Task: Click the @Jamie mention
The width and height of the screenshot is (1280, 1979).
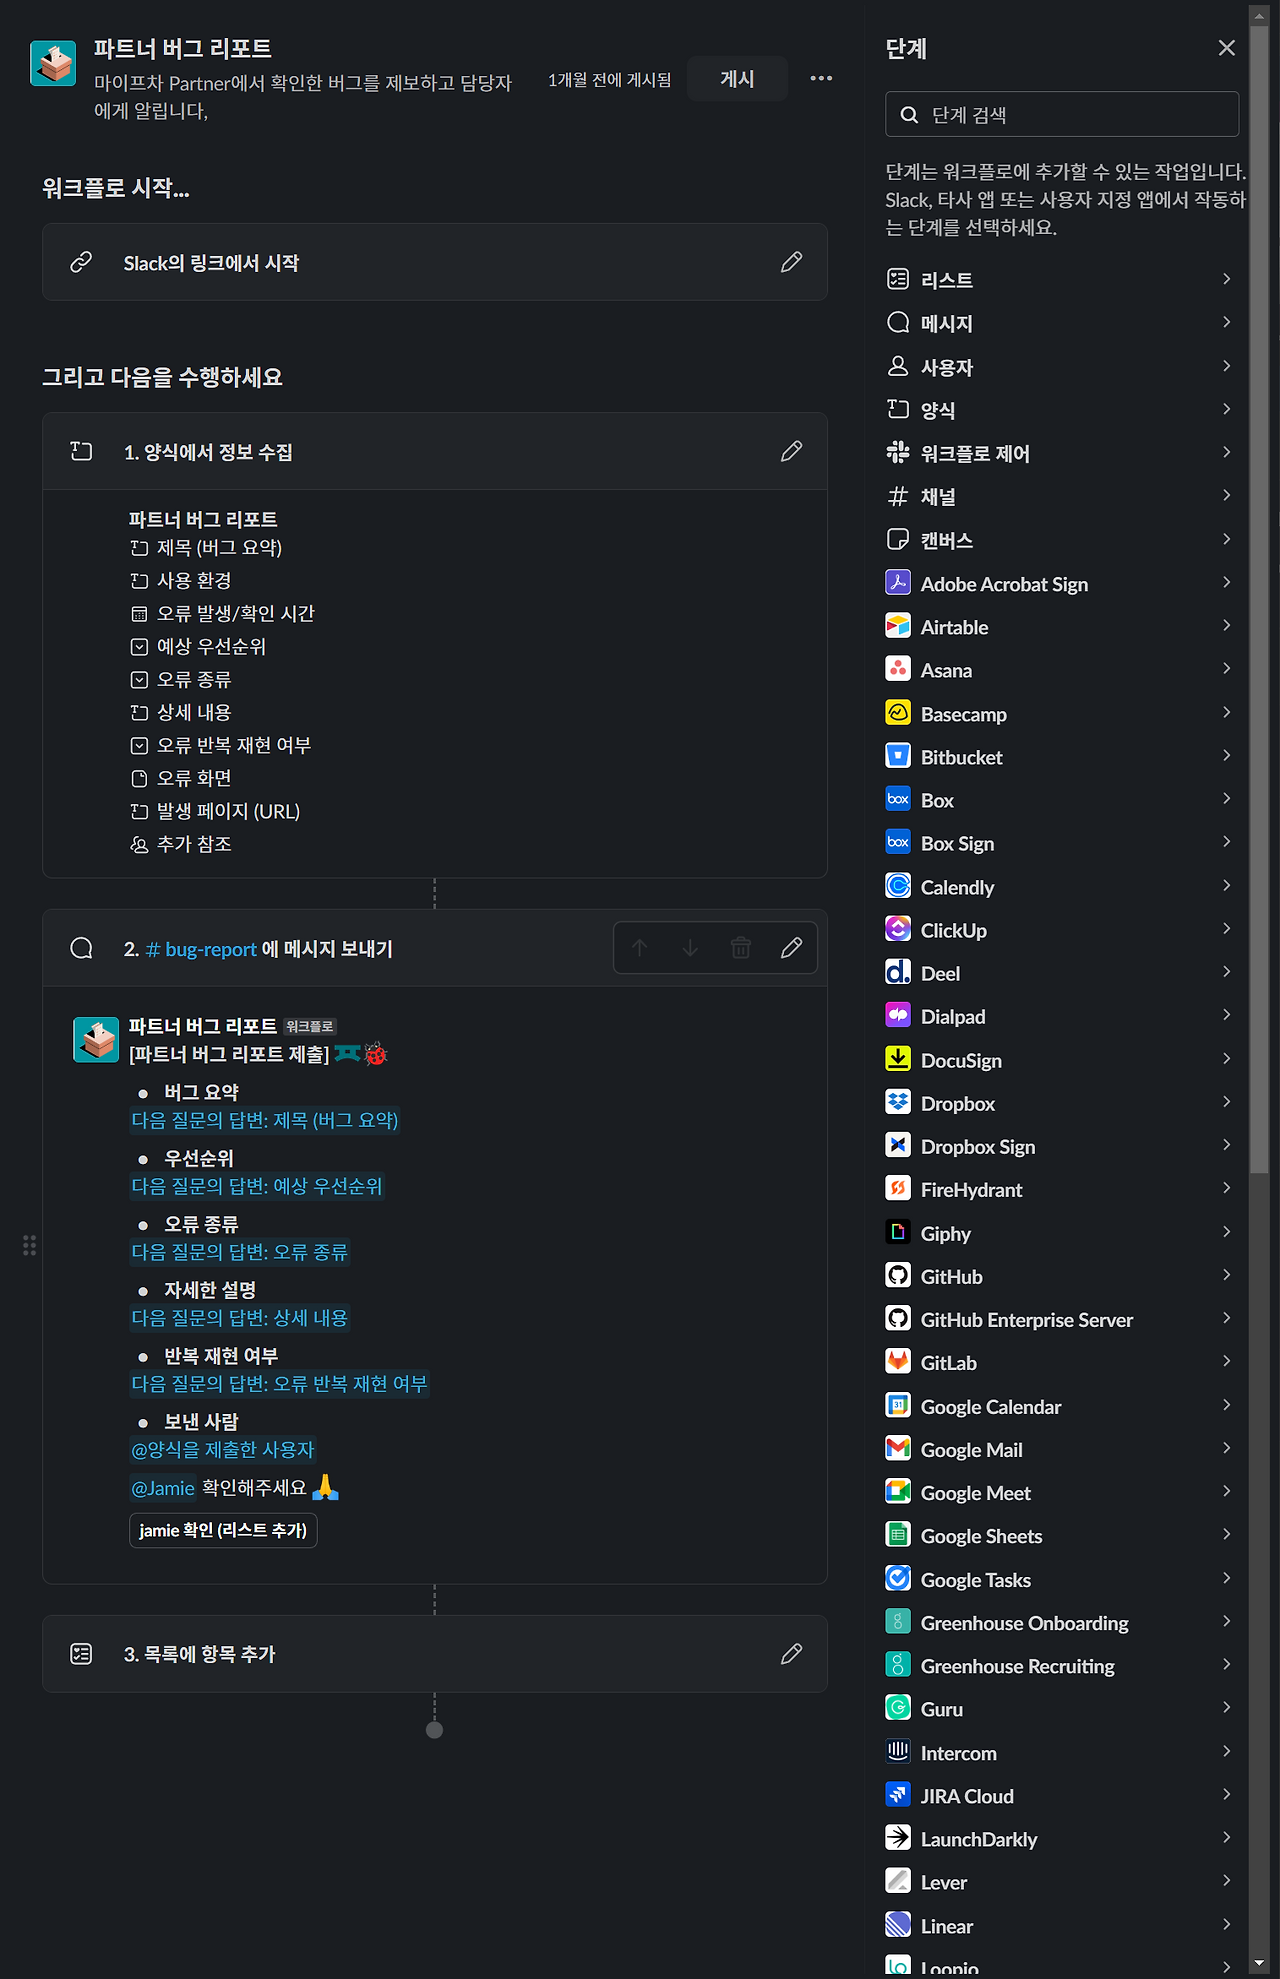Action: coord(163,1488)
